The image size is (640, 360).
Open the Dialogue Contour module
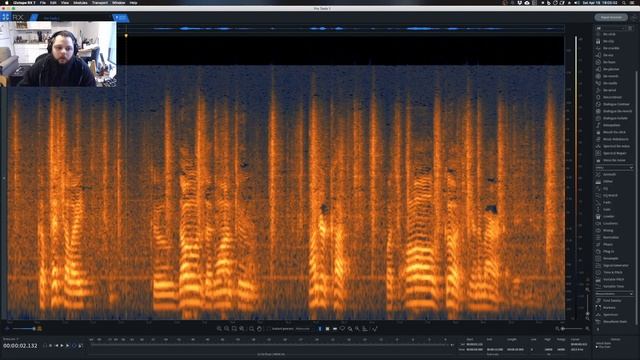616,104
